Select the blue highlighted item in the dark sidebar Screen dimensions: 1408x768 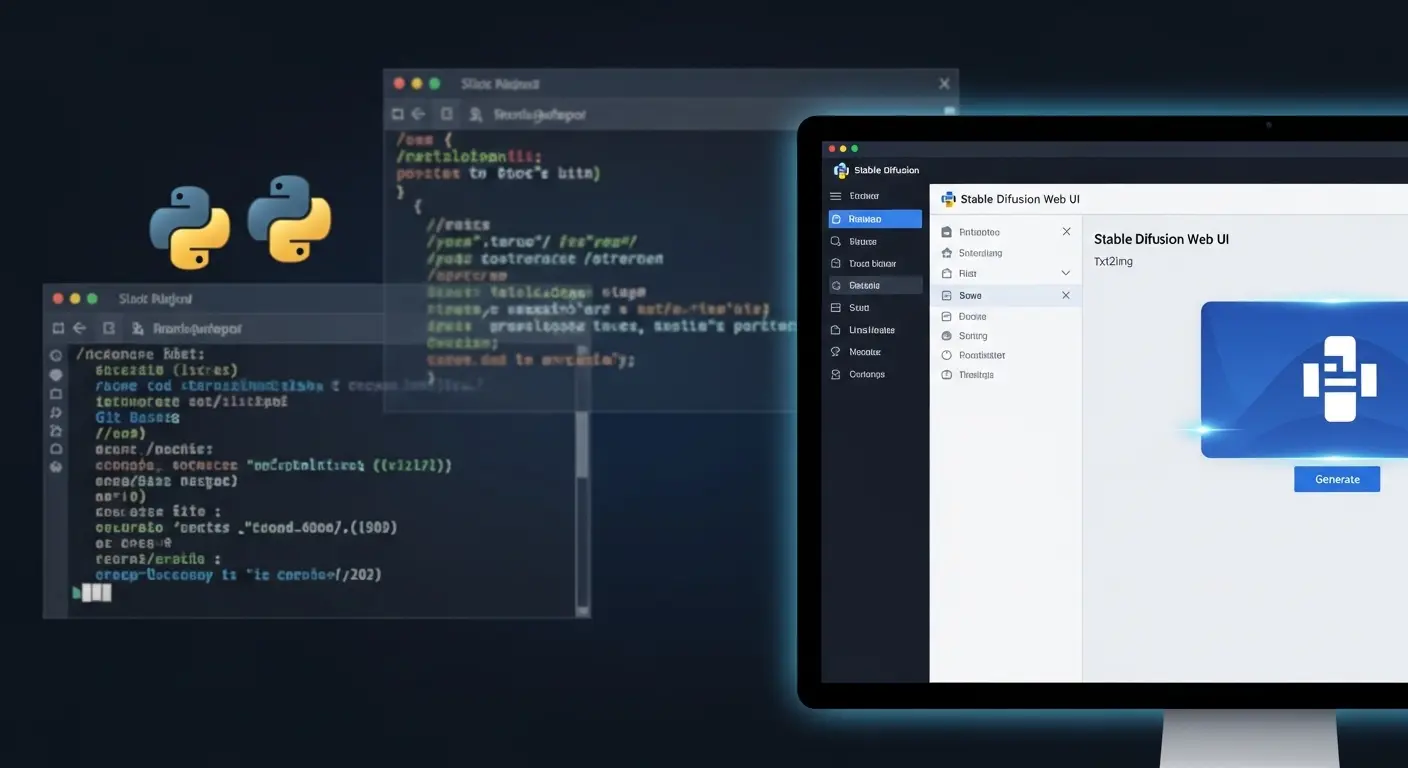coord(875,219)
